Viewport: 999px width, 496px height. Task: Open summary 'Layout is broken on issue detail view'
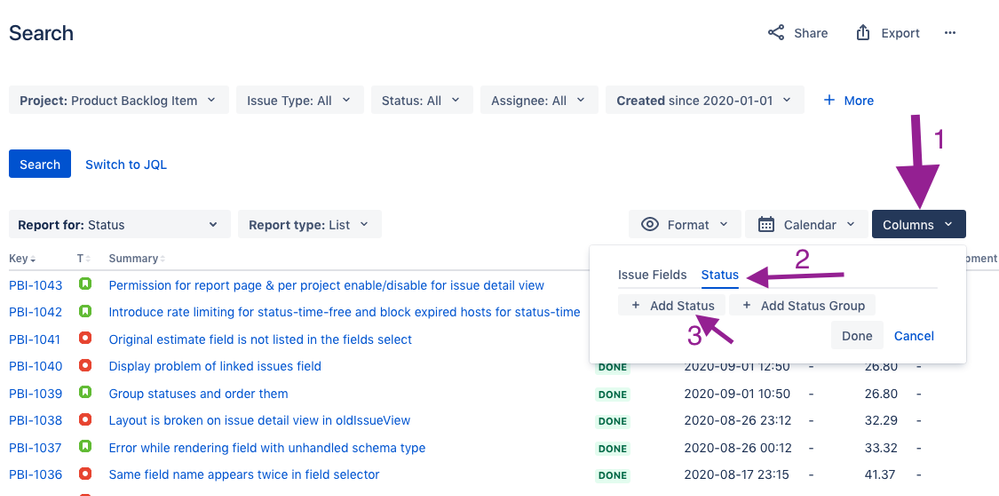pyautogui.click(x=259, y=420)
